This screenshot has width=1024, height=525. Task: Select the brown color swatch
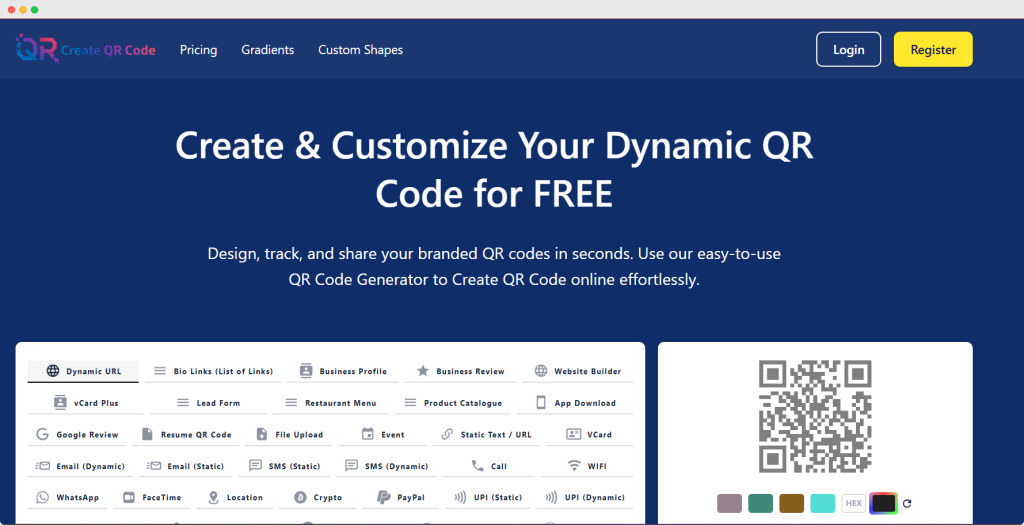[792, 503]
